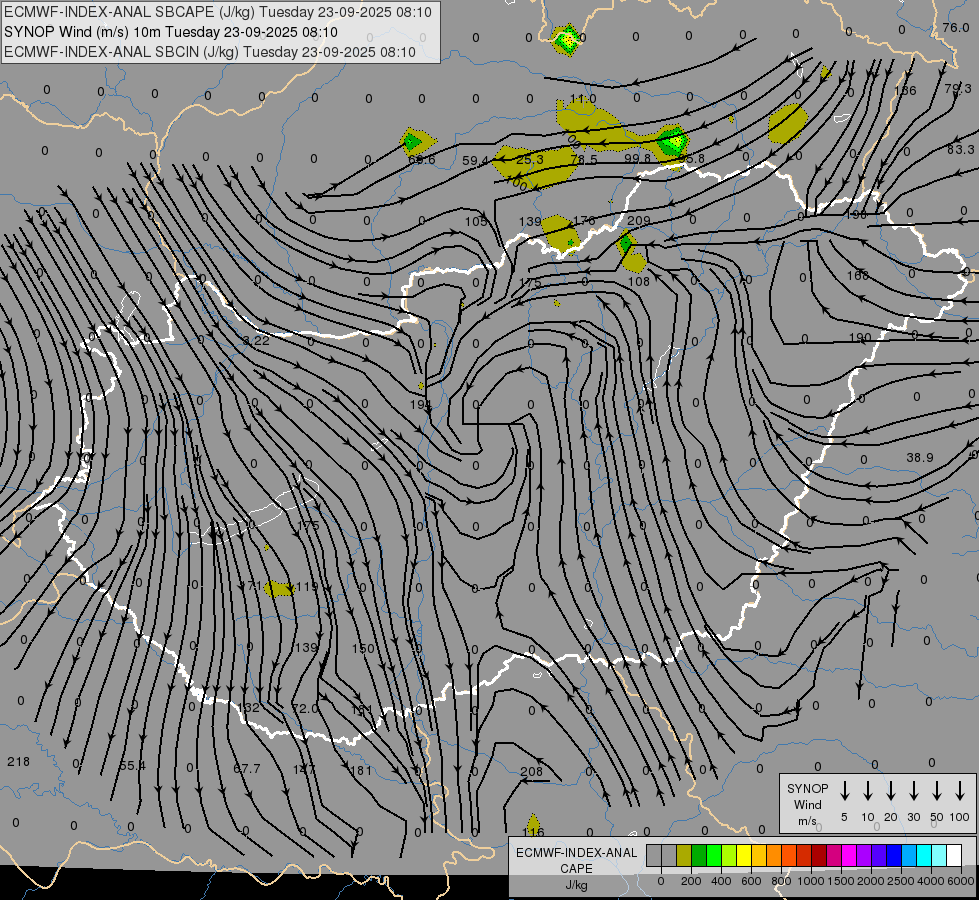Image resolution: width=979 pixels, height=900 pixels.
Task: Select the 20 m/s wind arrow in legend
Action: pyautogui.click(x=890, y=791)
